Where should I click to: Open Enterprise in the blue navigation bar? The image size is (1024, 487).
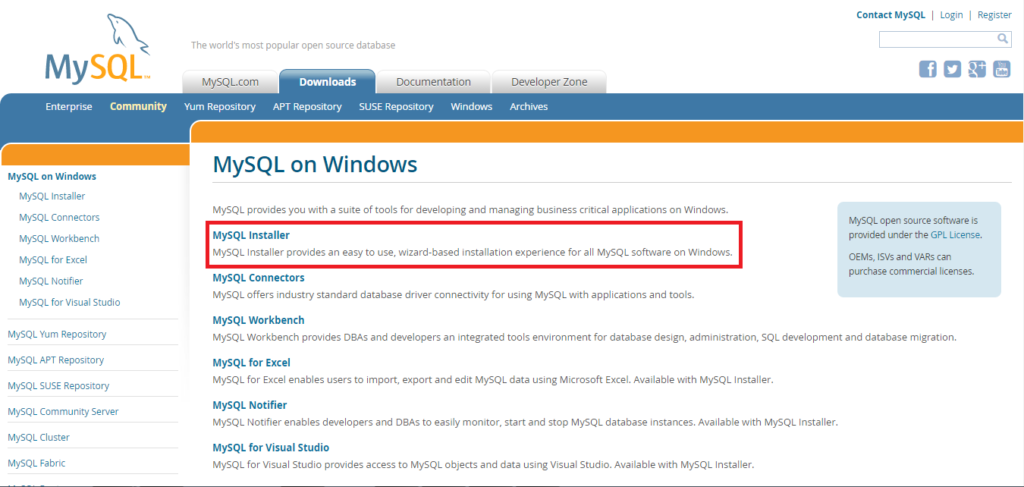(x=69, y=106)
